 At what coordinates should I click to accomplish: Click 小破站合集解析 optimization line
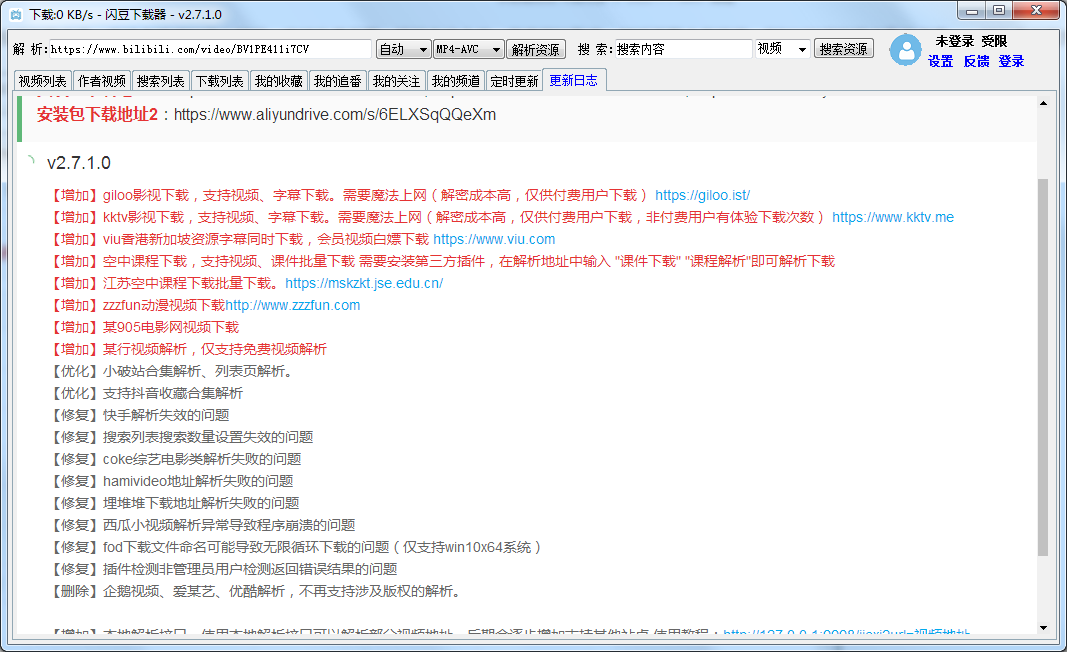tap(171, 371)
